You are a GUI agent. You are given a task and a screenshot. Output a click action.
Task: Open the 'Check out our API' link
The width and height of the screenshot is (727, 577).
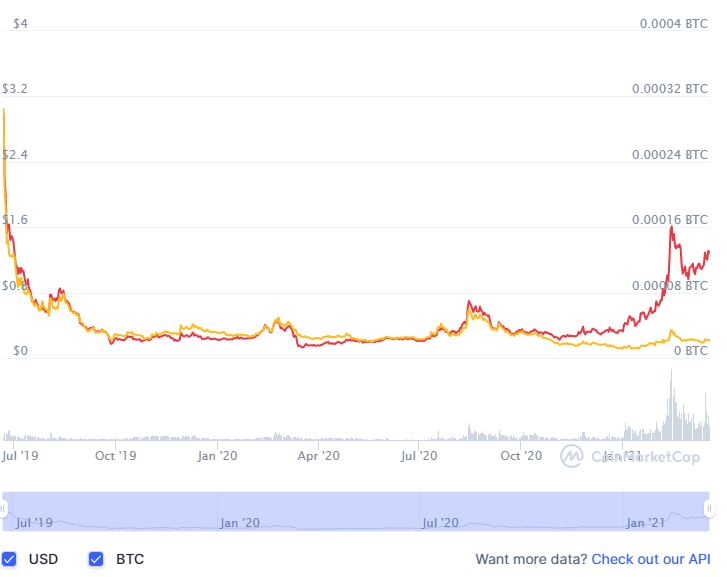click(x=651, y=559)
